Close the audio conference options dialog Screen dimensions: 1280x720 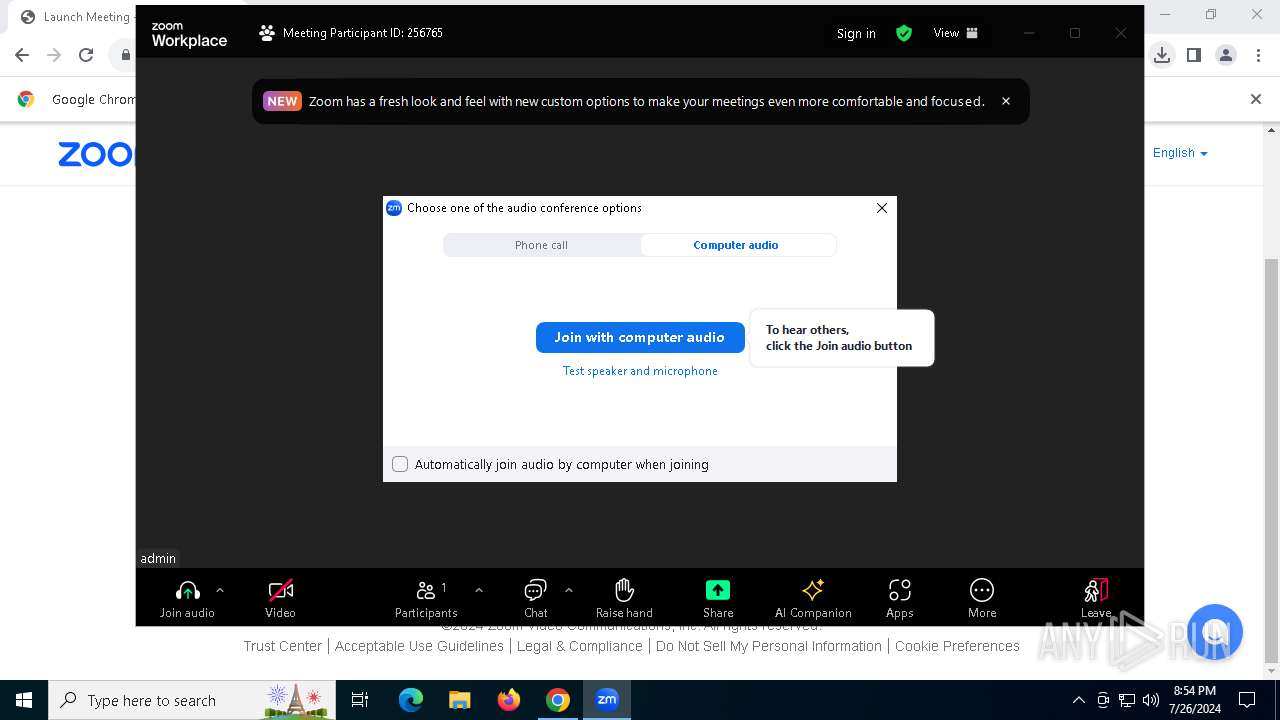(x=882, y=208)
